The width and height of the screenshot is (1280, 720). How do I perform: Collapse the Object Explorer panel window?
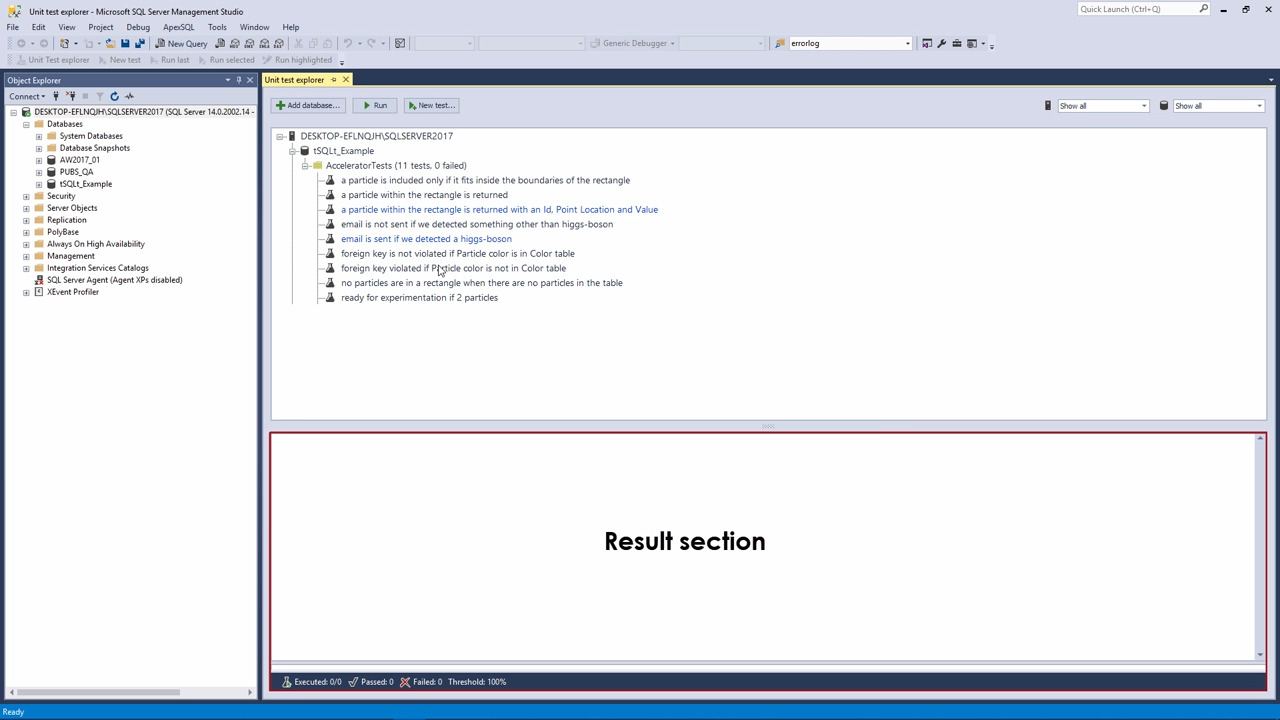click(x=249, y=80)
